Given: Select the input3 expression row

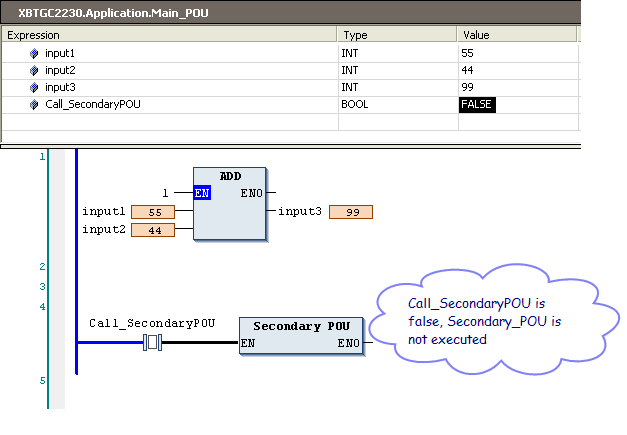Looking at the screenshot, I should pos(291,87).
